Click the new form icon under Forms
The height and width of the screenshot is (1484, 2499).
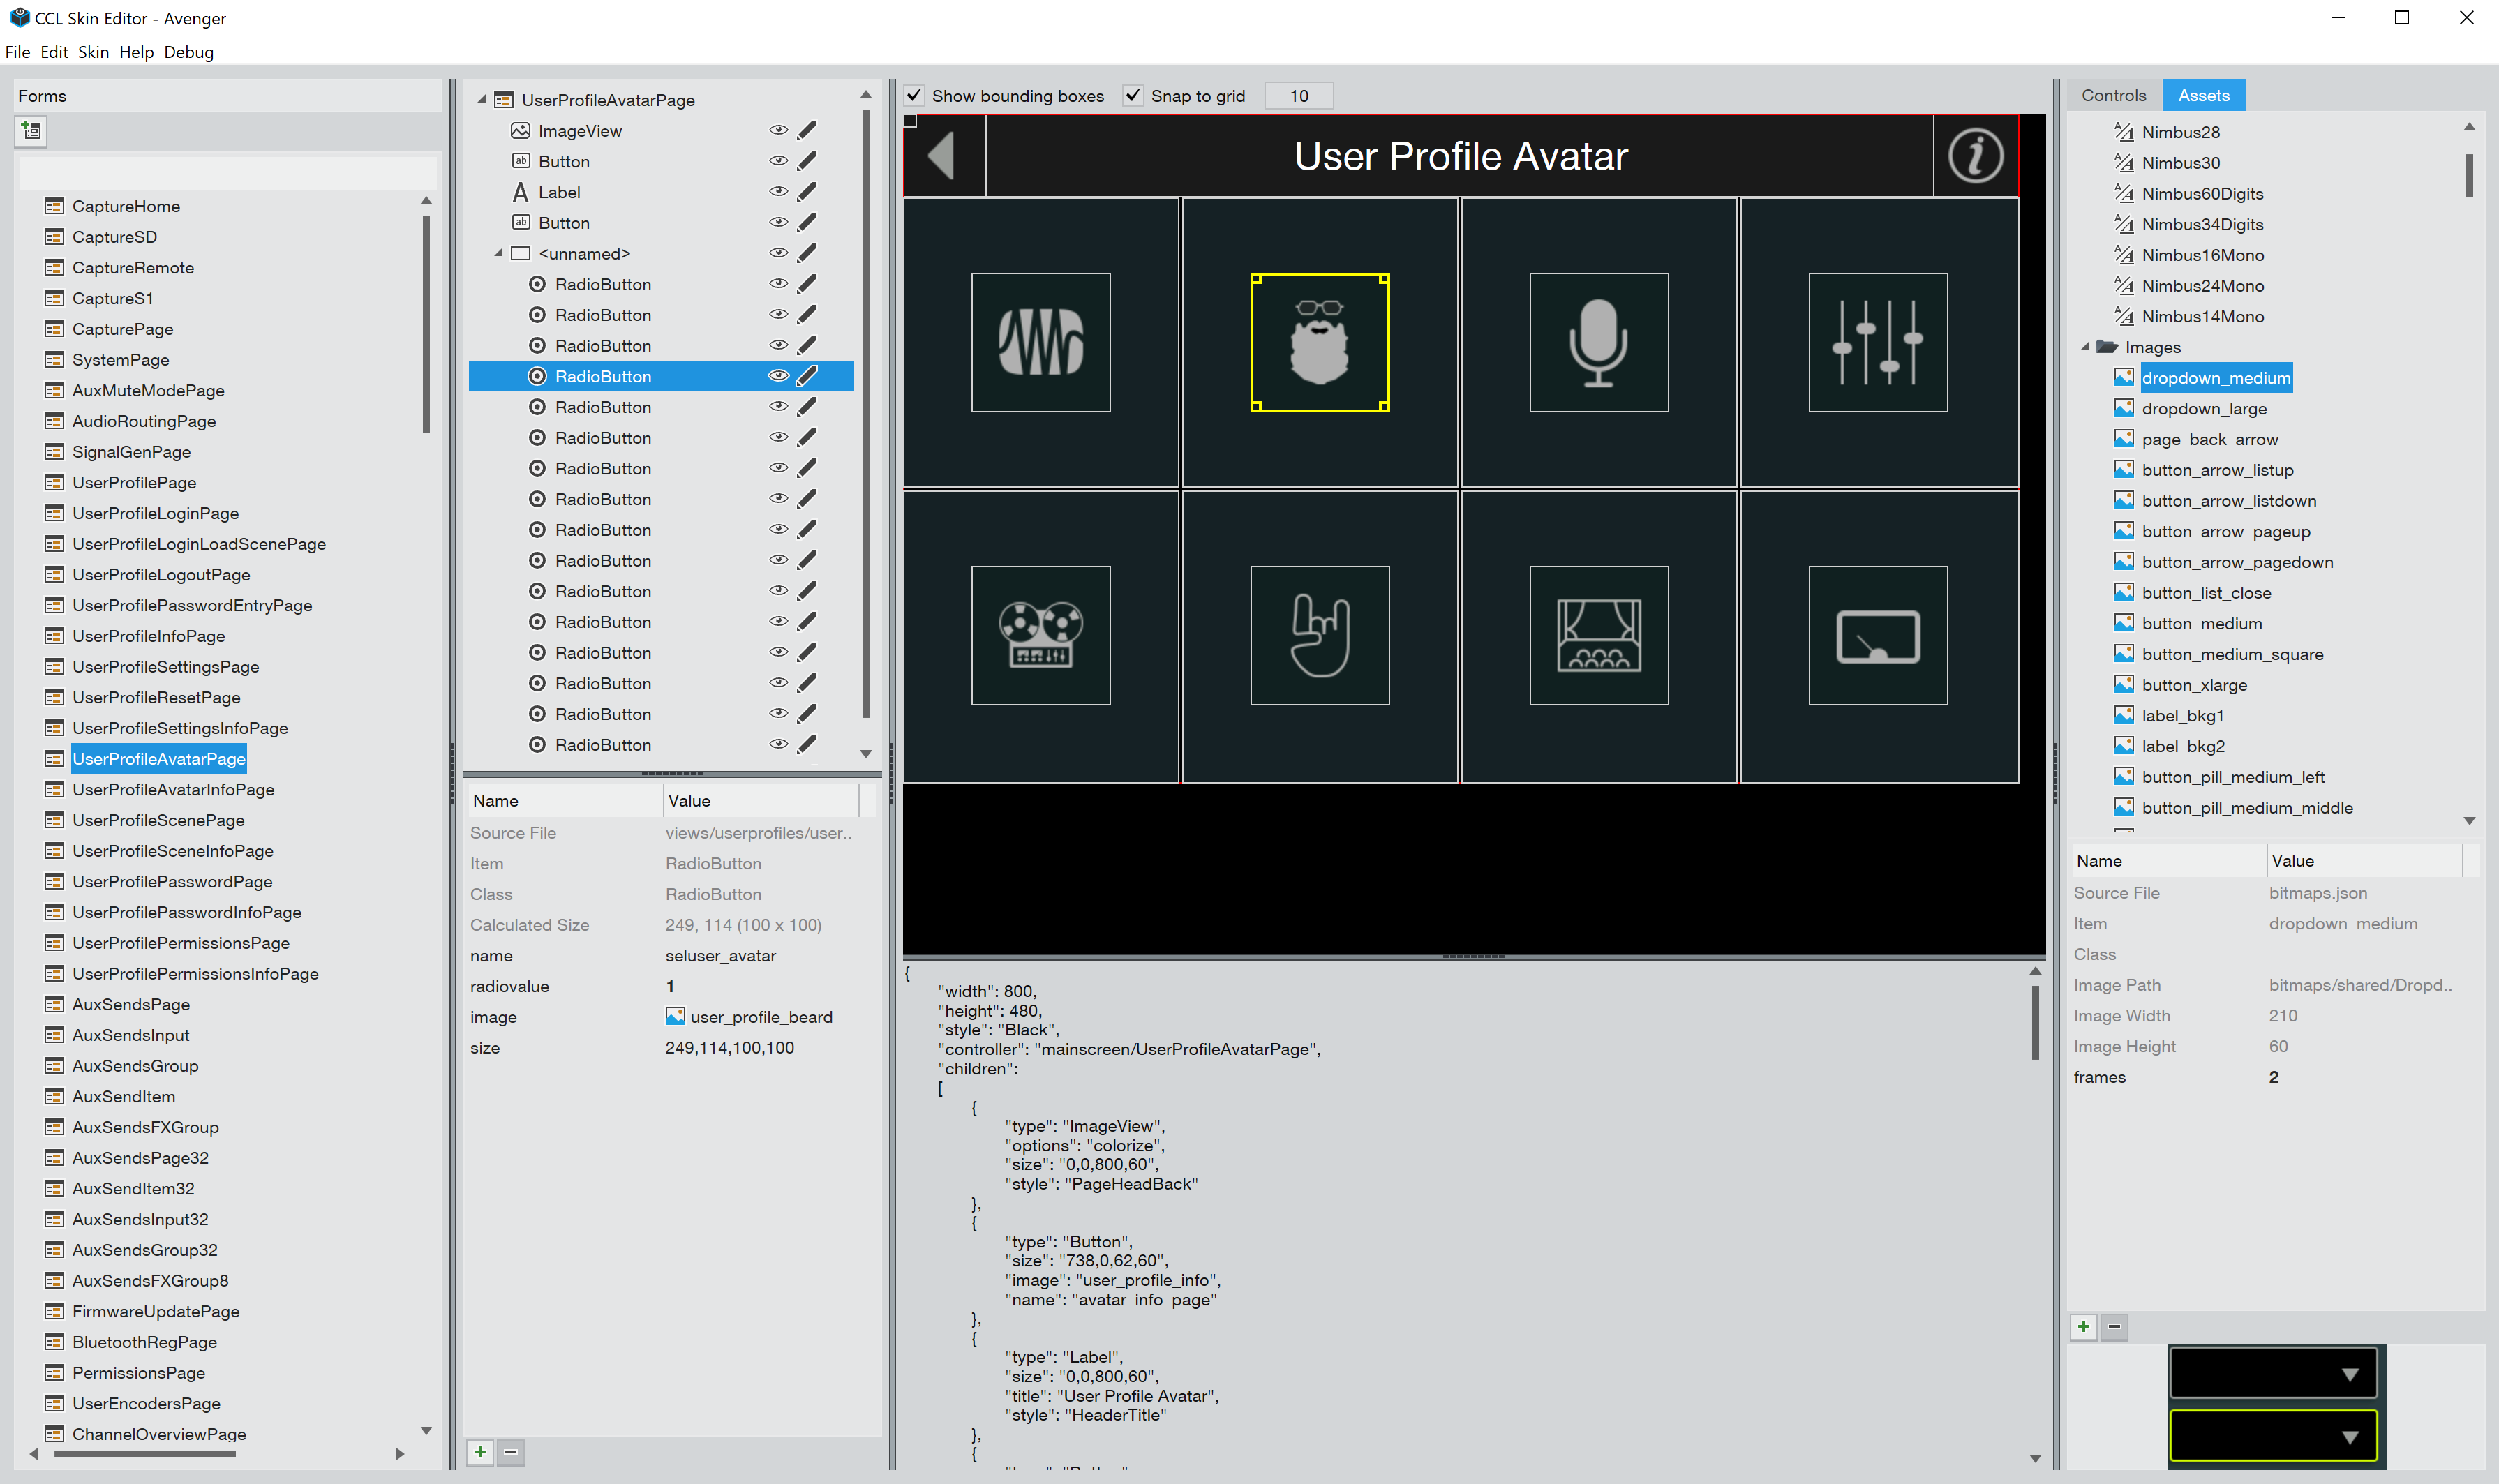tap(31, 131)
